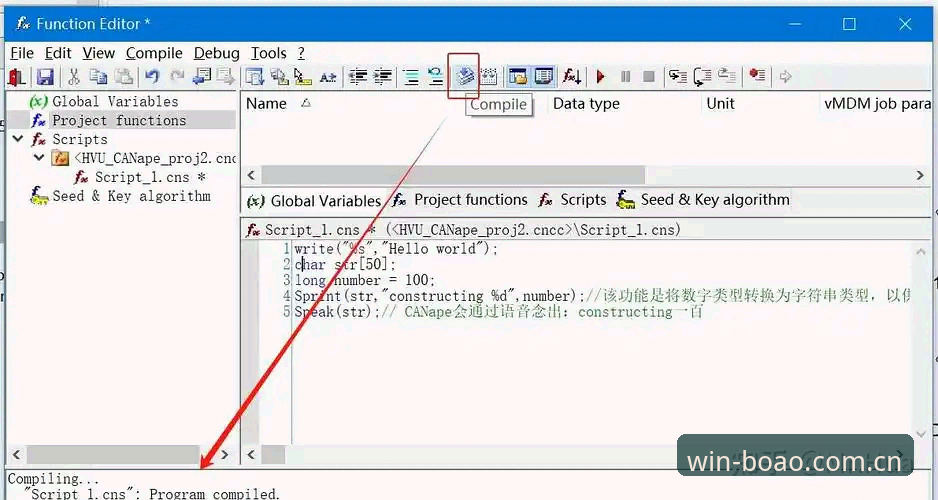Click the Unit column header
The image size is (938, 500).
720,103
